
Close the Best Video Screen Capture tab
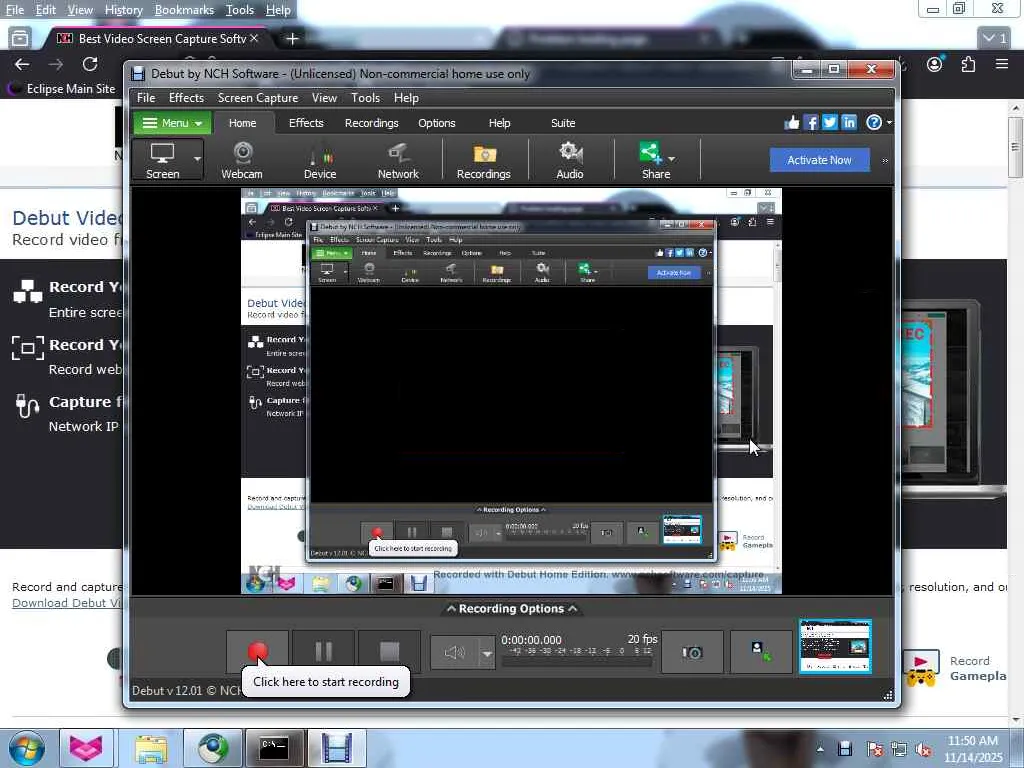[254, 39]
